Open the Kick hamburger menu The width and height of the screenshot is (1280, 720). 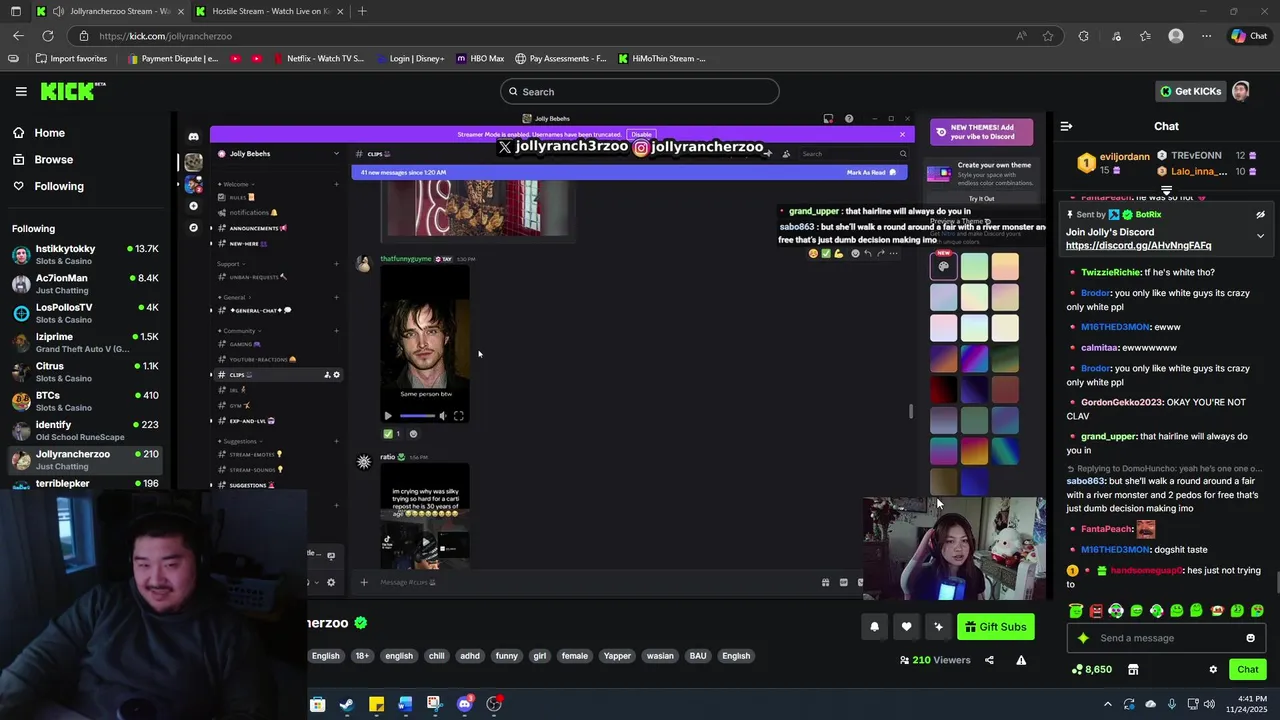click(x=21, y=91)
